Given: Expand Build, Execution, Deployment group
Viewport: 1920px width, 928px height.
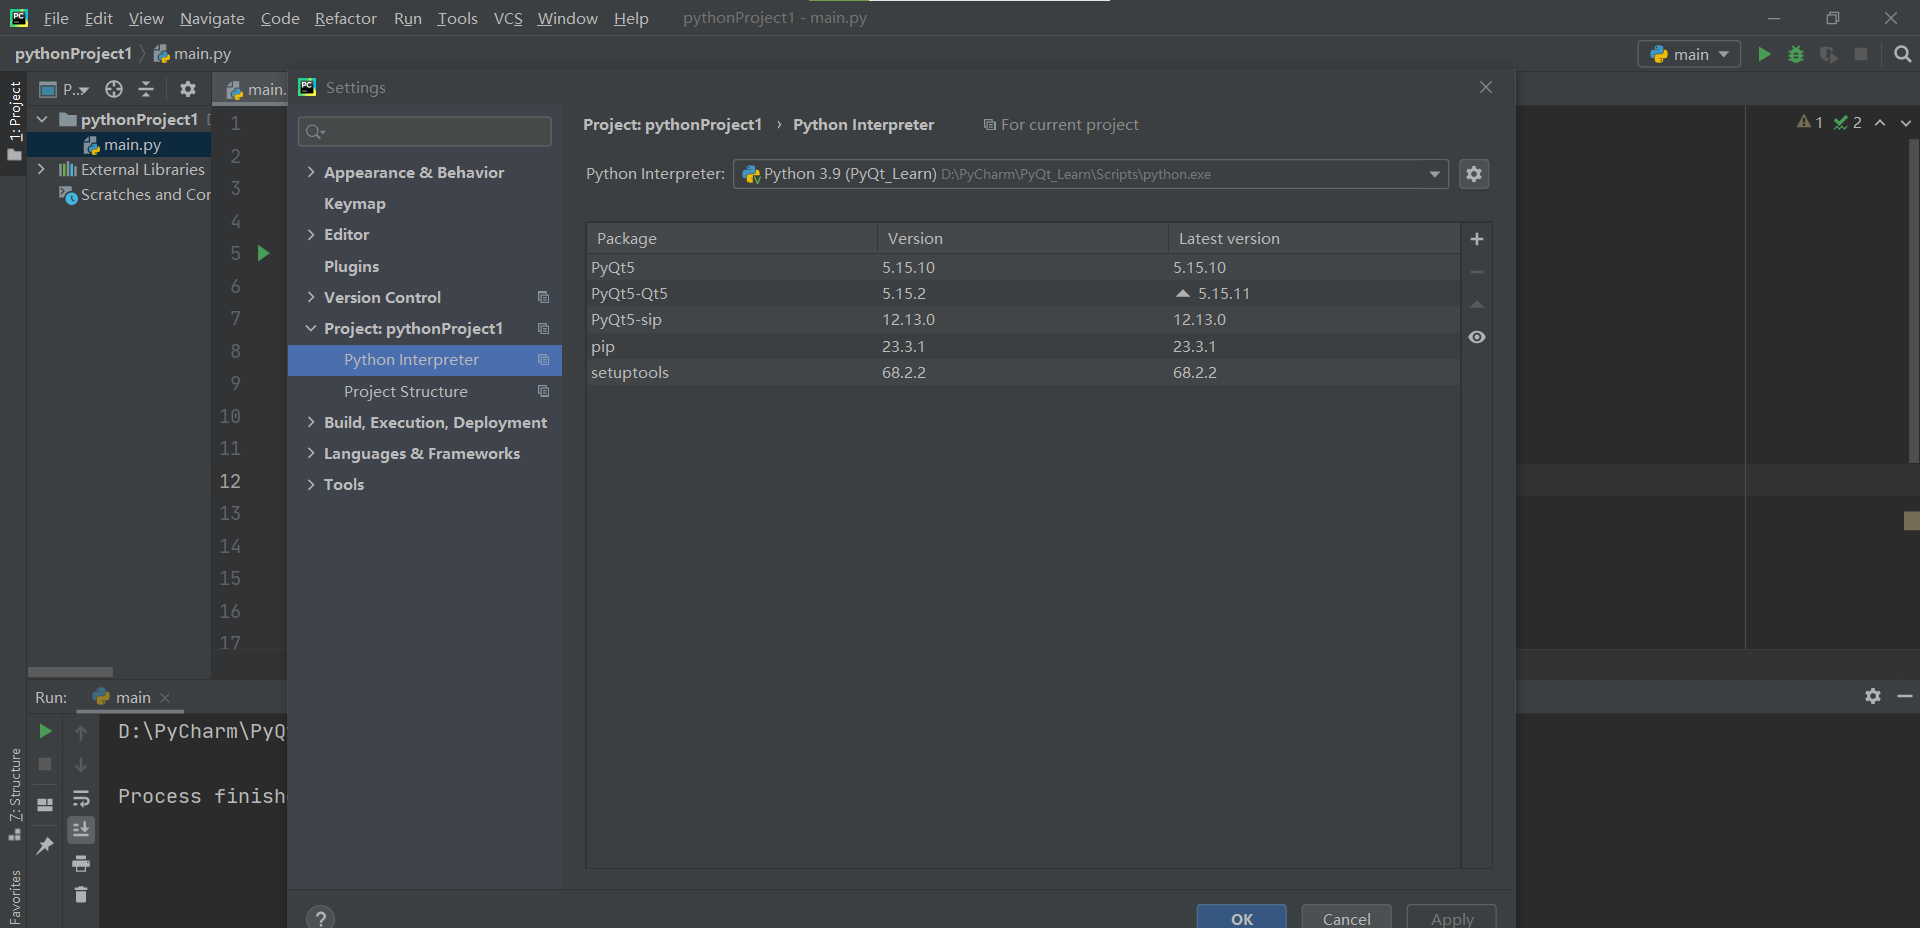Looking at the screenshot, I should click(x=311, y=422).
